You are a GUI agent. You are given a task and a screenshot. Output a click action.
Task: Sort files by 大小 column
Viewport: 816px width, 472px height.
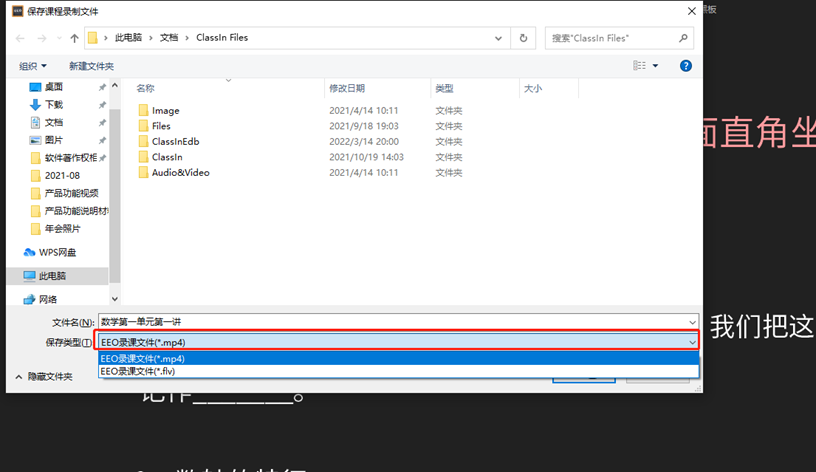click(533, 88)
